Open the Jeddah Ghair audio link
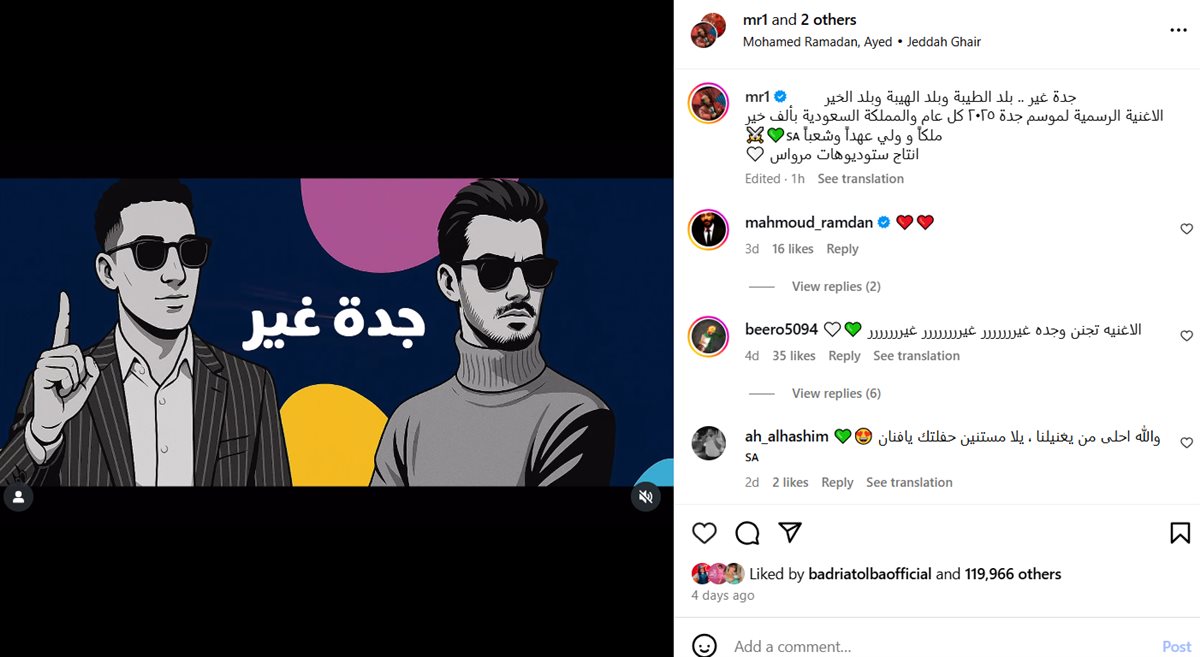The image size is (1200, 657). 944,42
